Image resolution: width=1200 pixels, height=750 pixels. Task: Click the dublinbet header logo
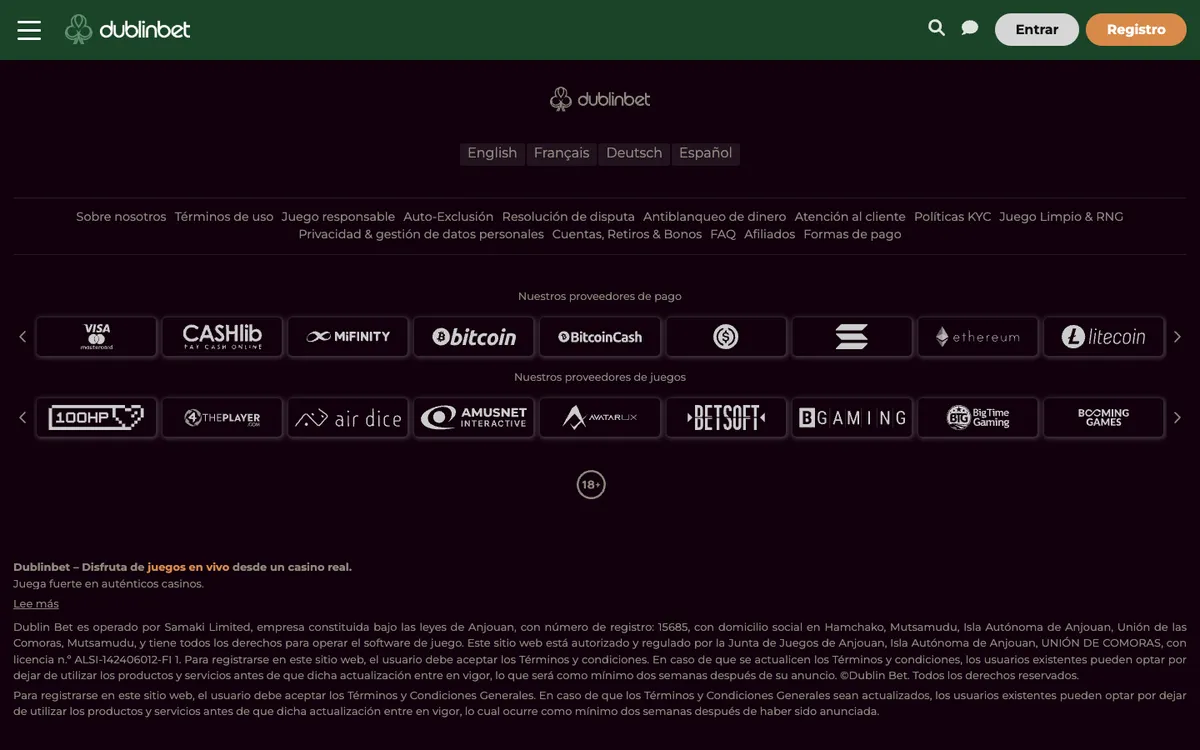pyautogui.click(x=127, y=30)
